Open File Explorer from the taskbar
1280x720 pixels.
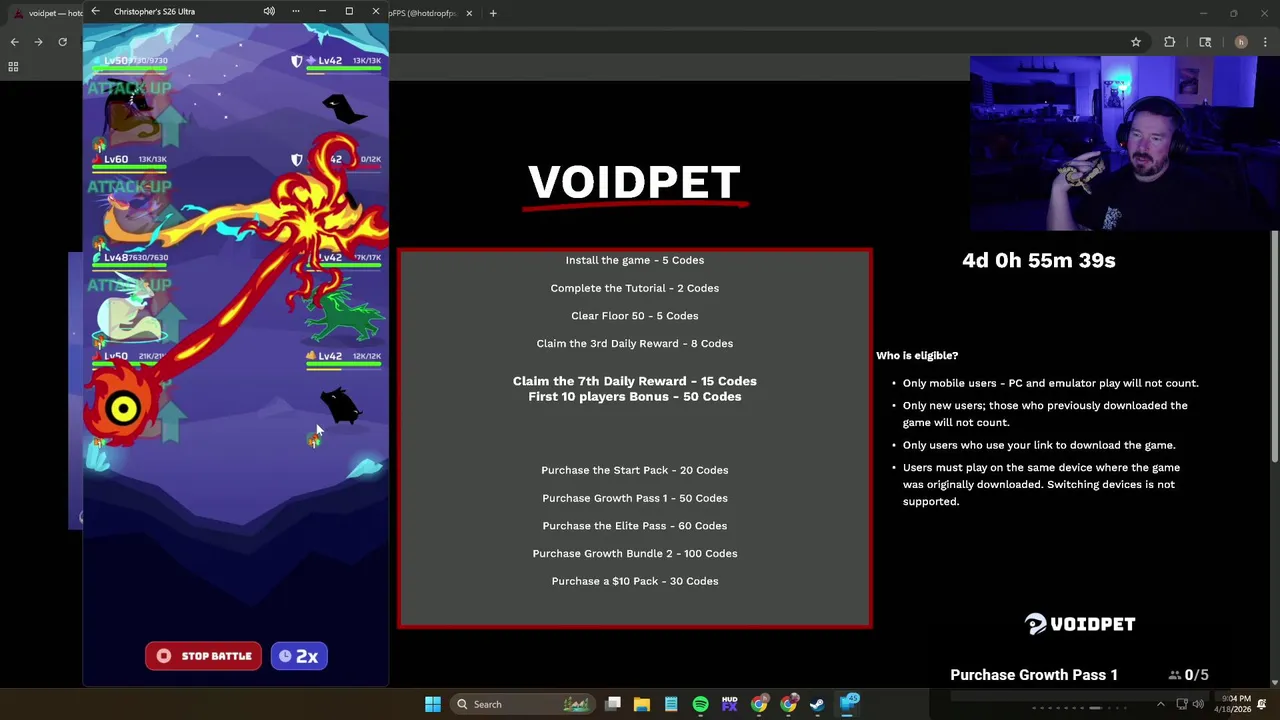(642, 704)
